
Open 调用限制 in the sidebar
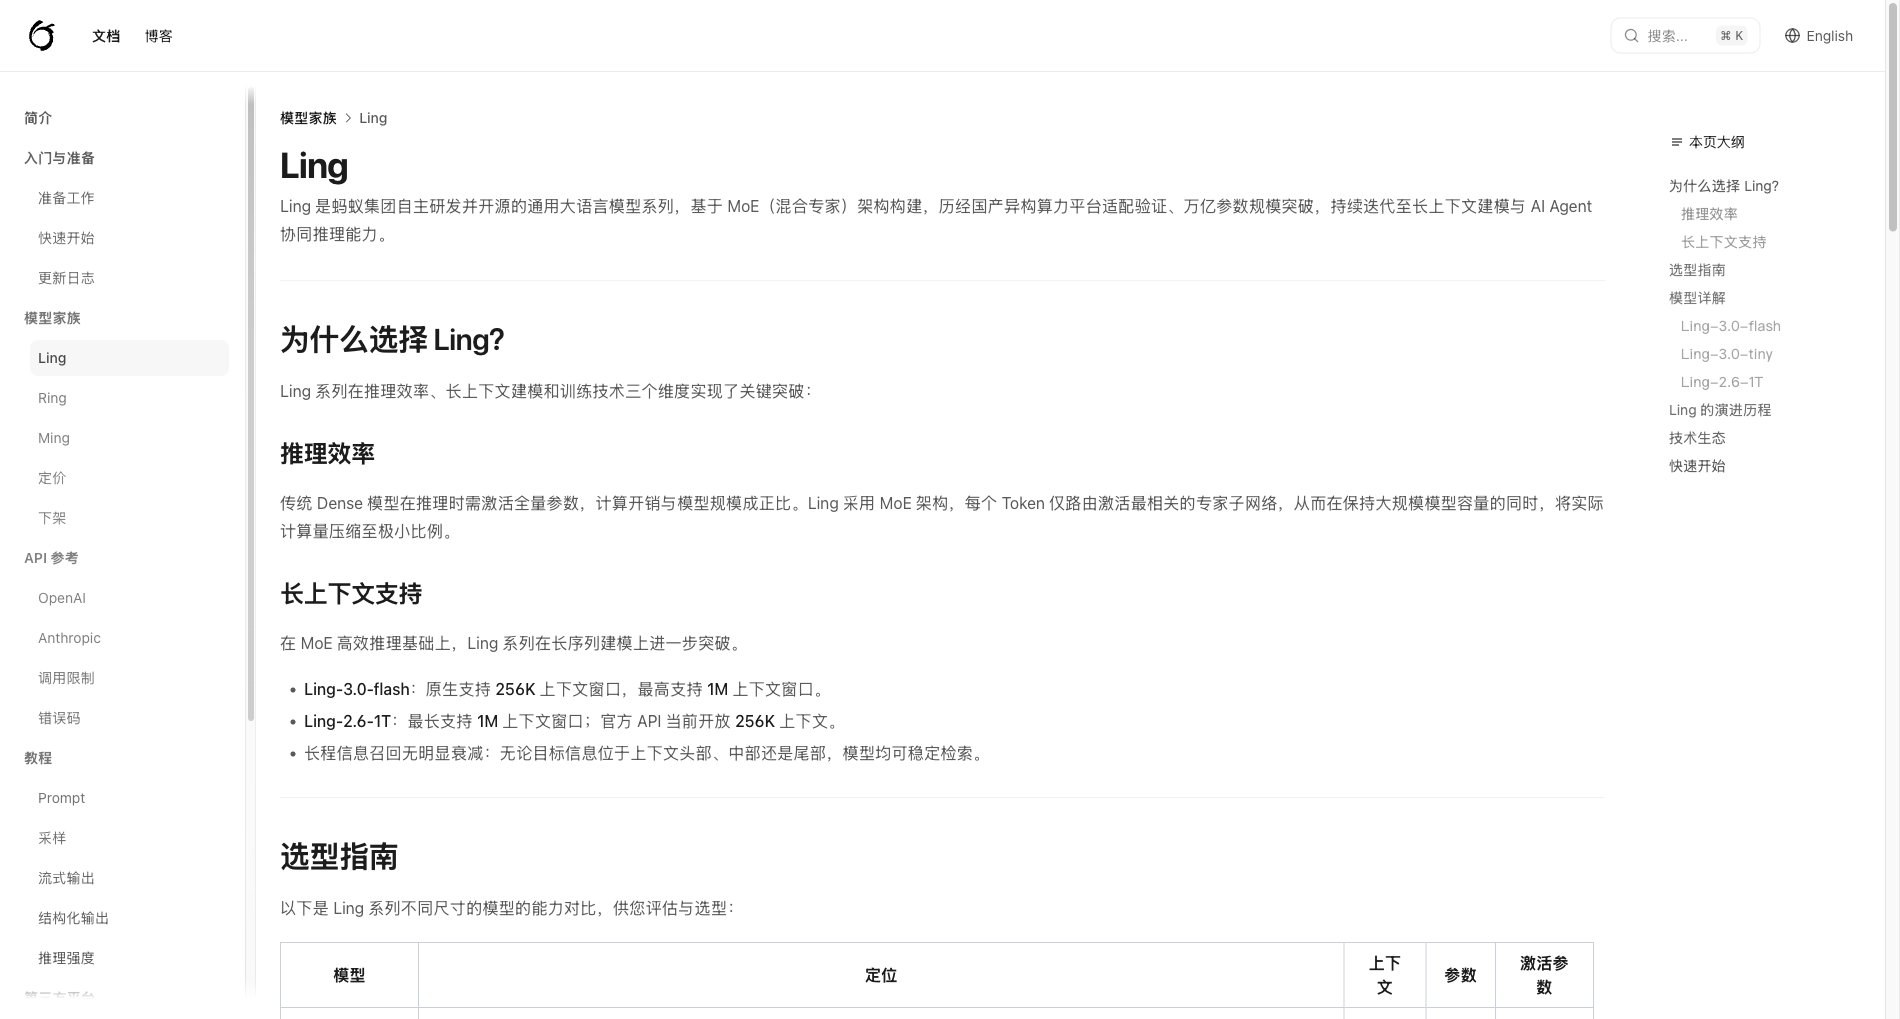coord(66,678)
